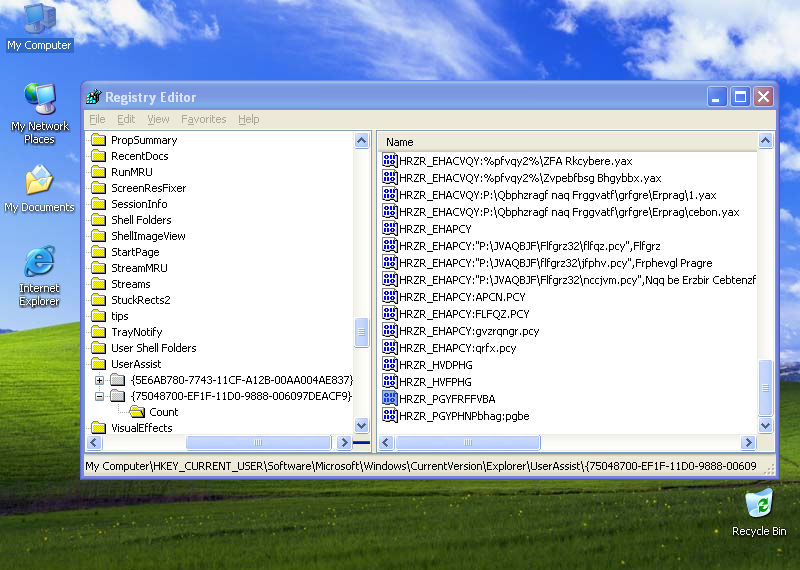Click binary value icon for HRZR_HVFPHG

[390, 381]
